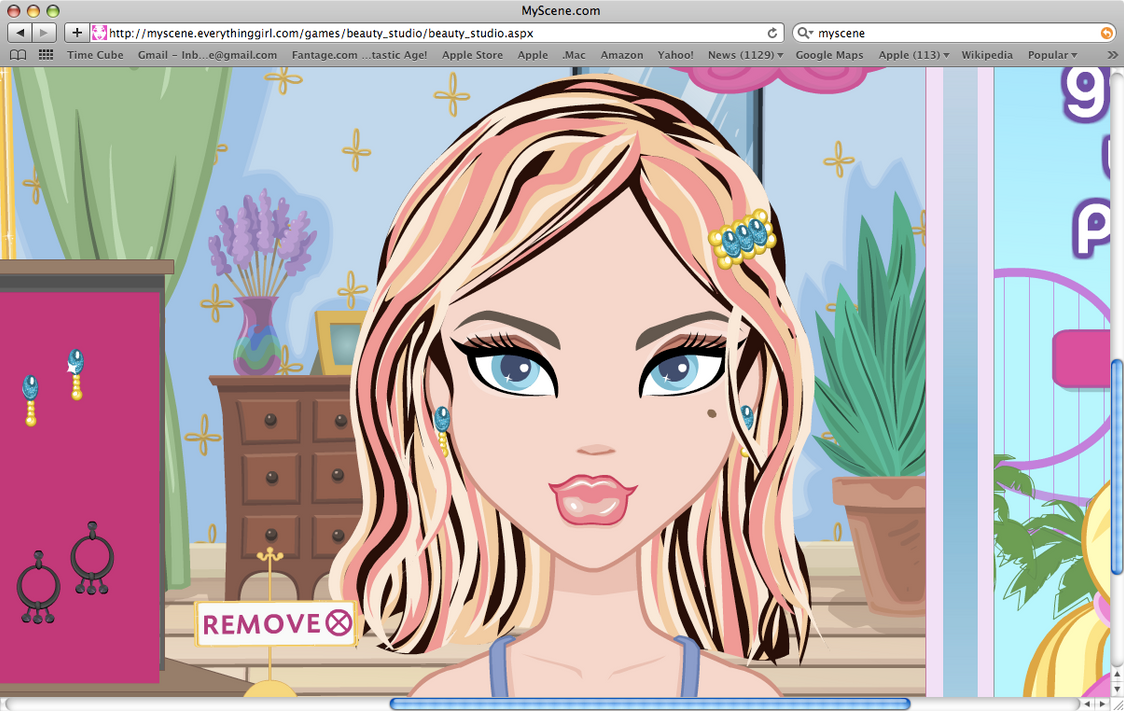Screen dimensions: 1124x711
Task: Open search options via the magnifier icon
Action: coord(804,32)
